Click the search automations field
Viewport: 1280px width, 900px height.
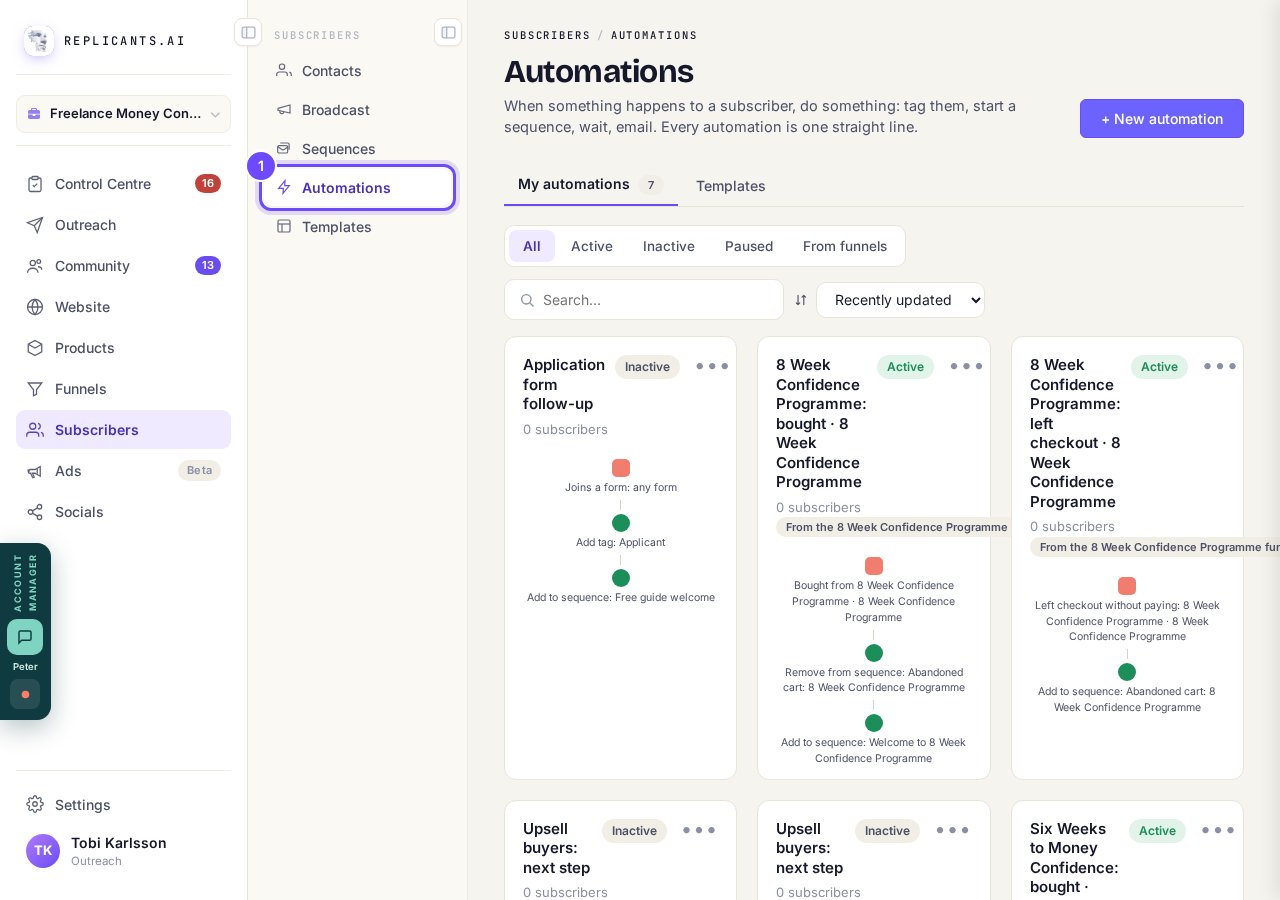[x=644, y=300]
